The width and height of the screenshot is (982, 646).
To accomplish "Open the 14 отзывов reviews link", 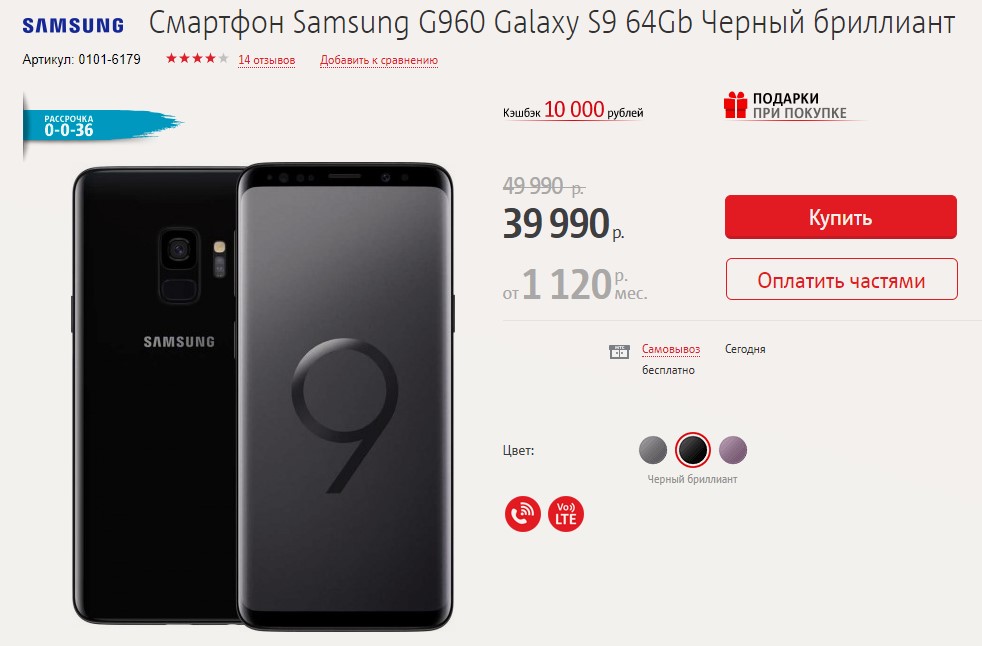I will [x=266, y=60].
